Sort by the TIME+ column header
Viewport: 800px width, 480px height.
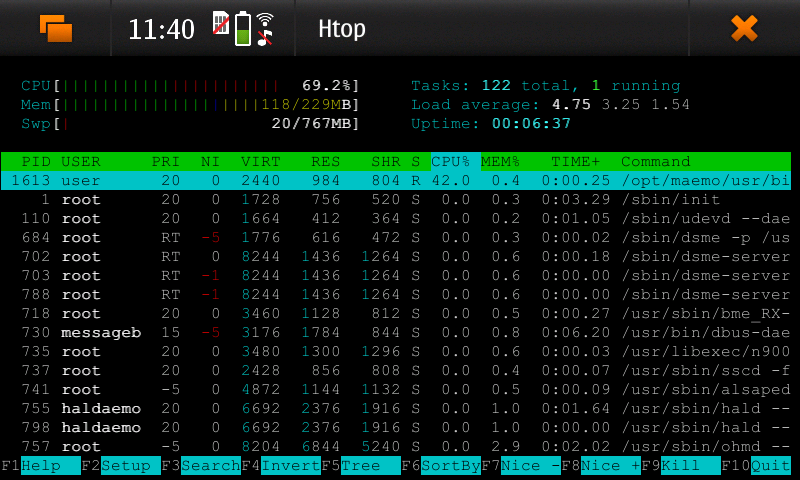(x=576, y=162)
